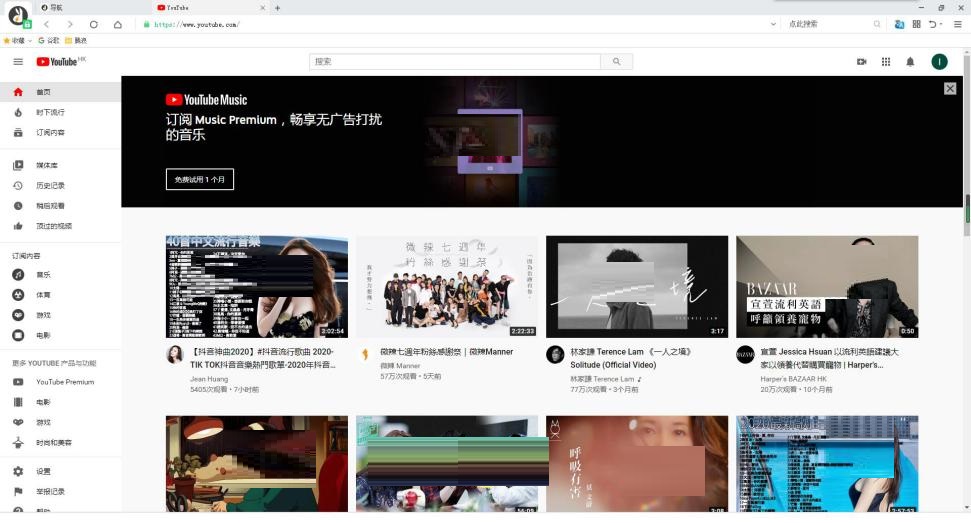Open History (历史记录) in sidebar

(x=60, y=186)
